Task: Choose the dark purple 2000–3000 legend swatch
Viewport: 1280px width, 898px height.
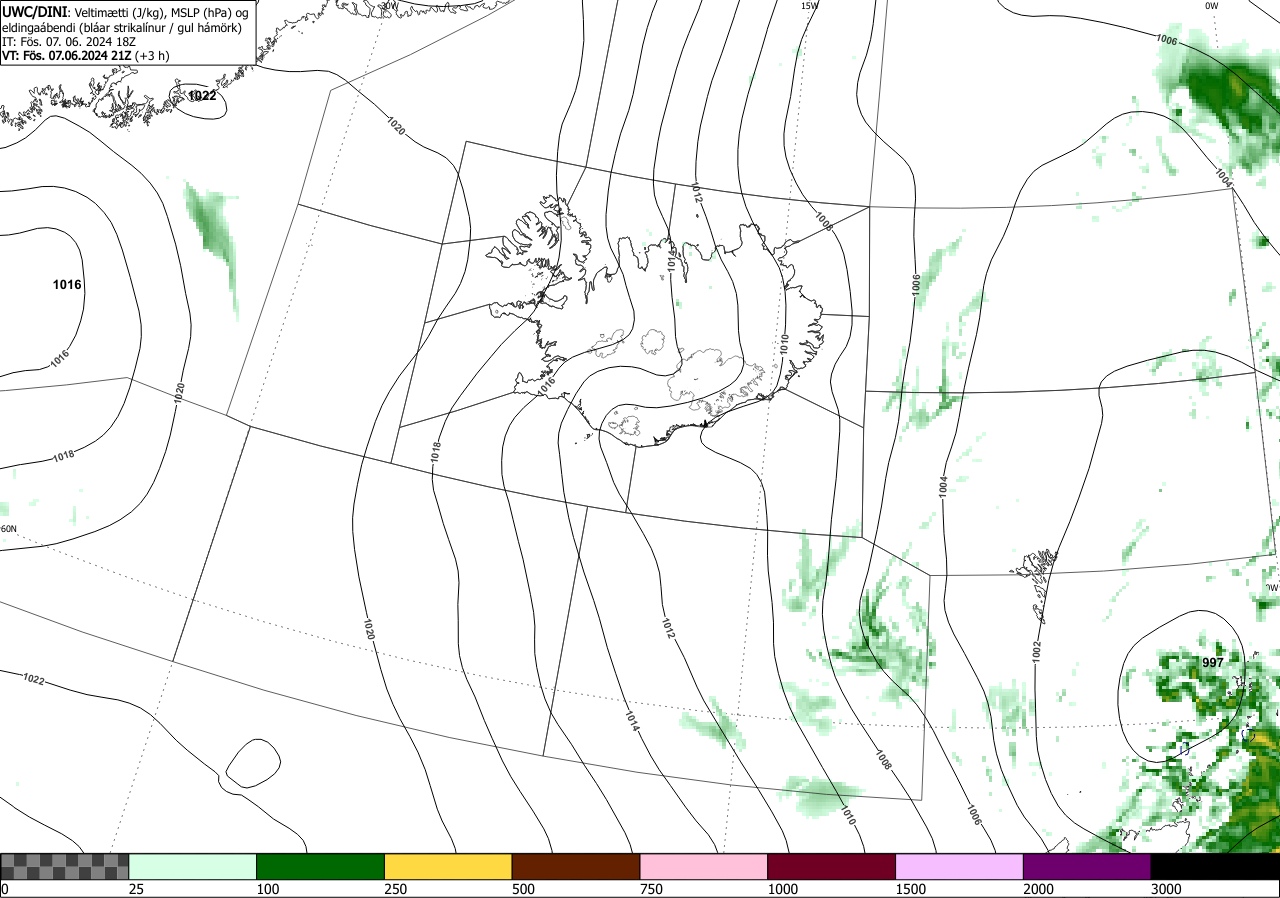Action: [1087, 866]
